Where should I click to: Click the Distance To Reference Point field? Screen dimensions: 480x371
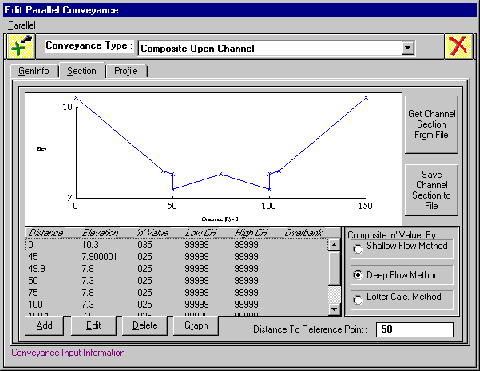(415, 330)
